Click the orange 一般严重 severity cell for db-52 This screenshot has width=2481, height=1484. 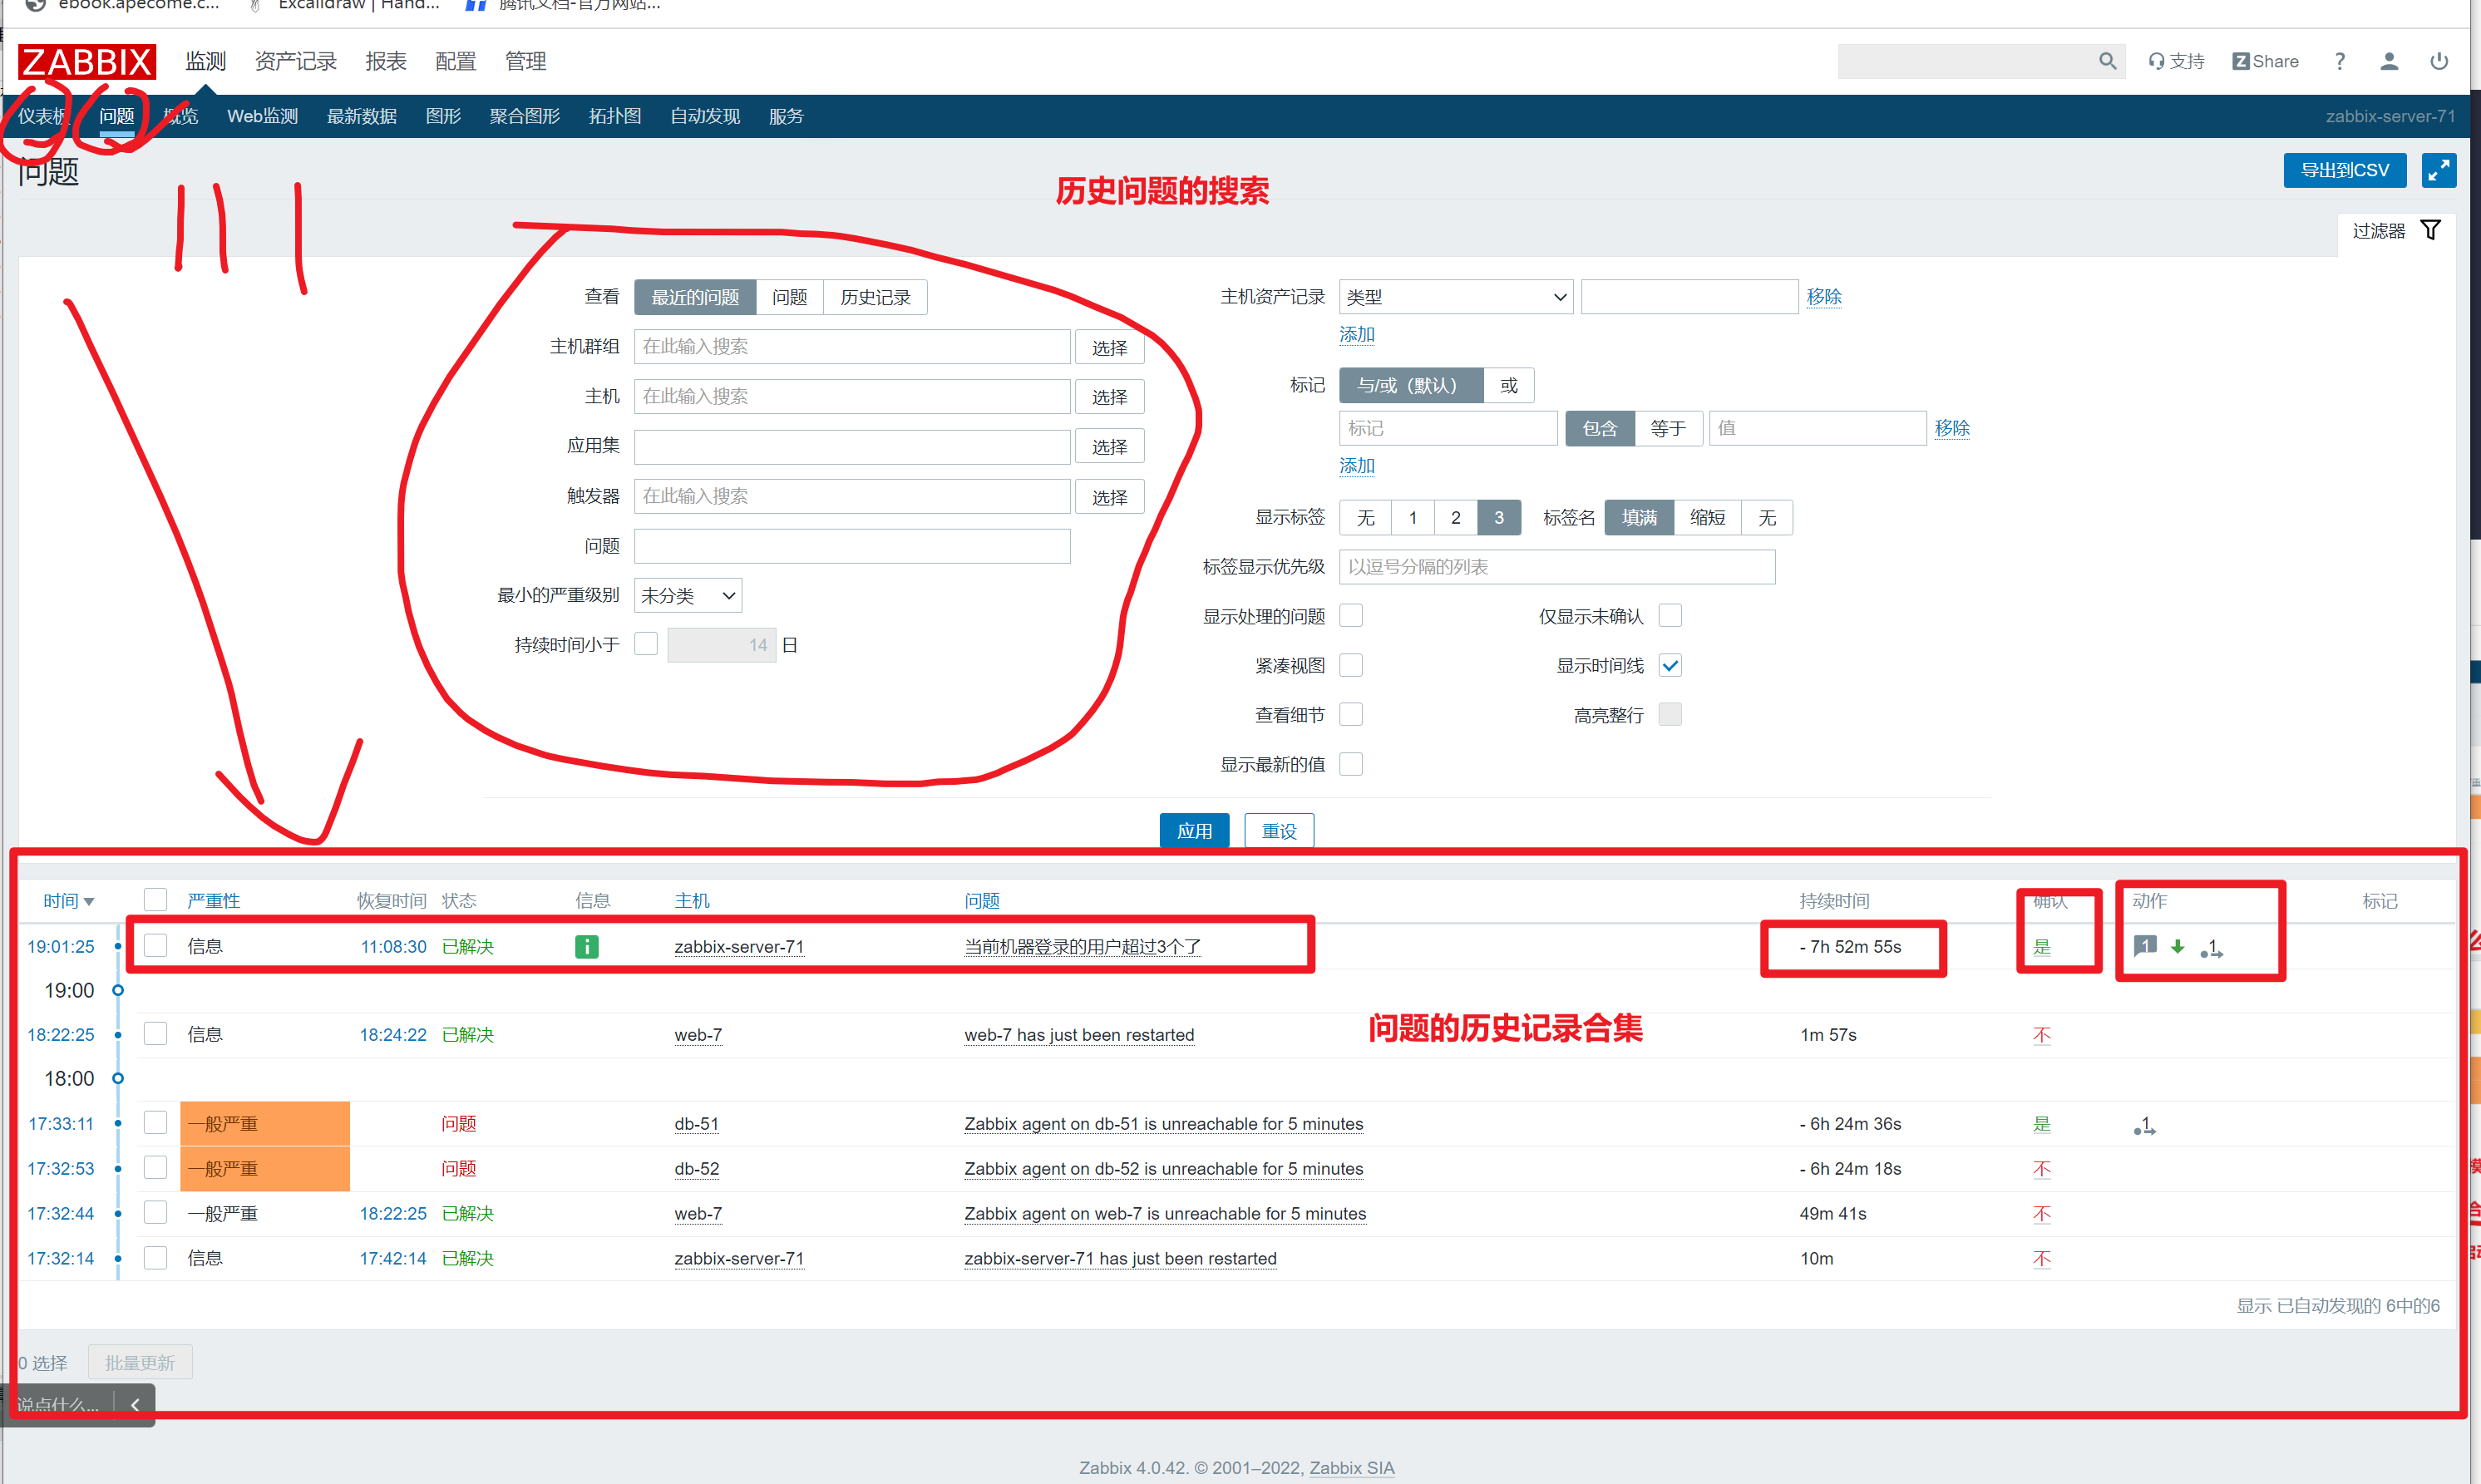[264, 1168]
